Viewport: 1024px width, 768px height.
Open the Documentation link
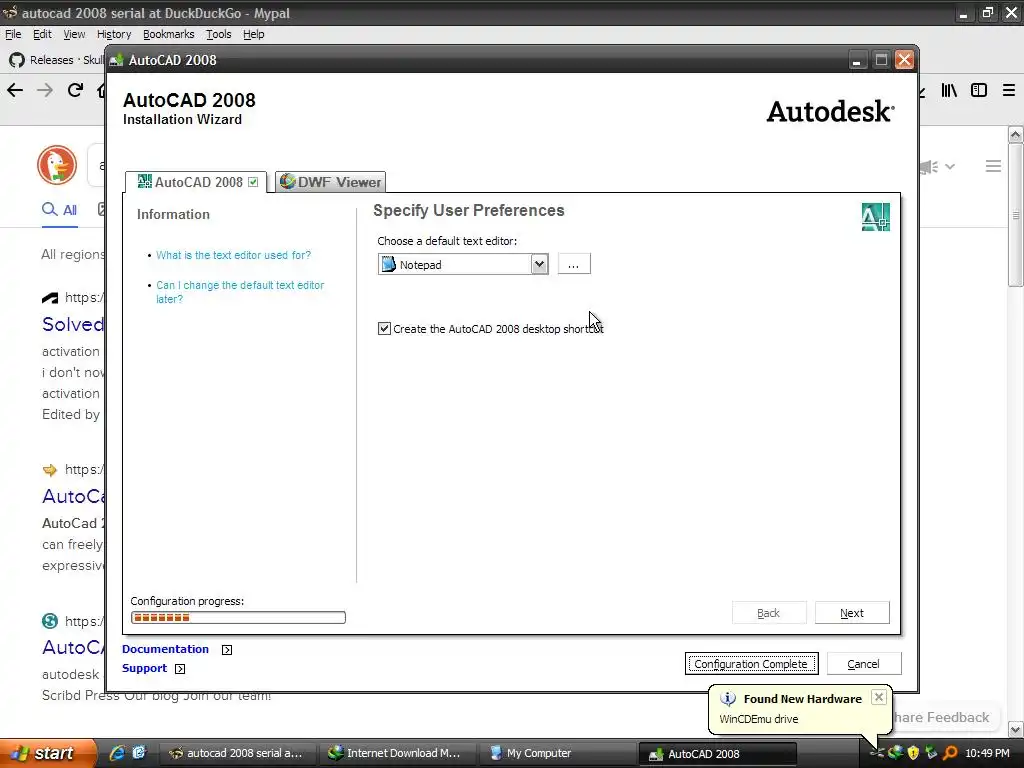point(165,649)
